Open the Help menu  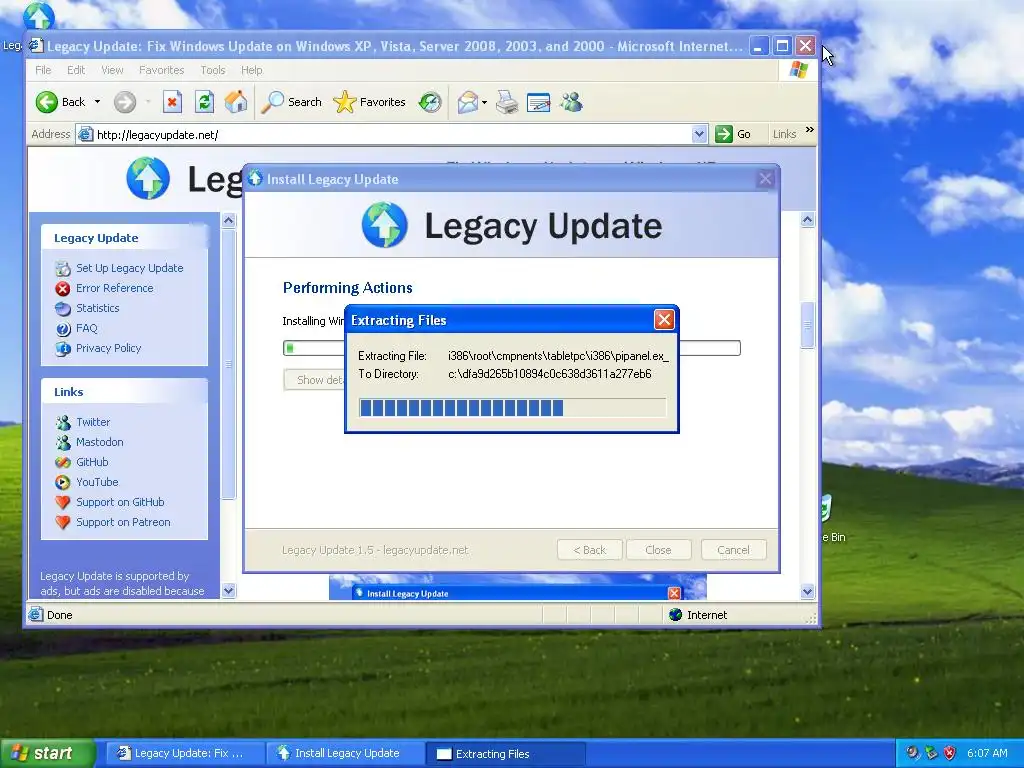point(251,70)
